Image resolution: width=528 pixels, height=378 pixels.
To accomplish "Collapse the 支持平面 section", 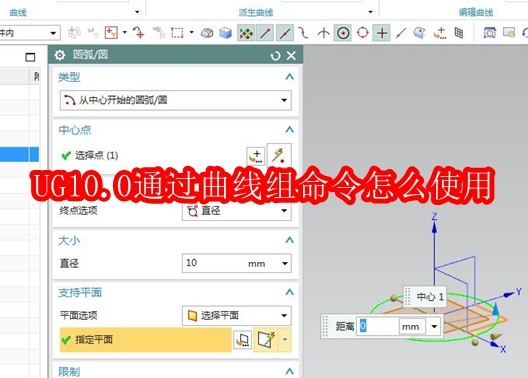I will click(x=289, y=292).
